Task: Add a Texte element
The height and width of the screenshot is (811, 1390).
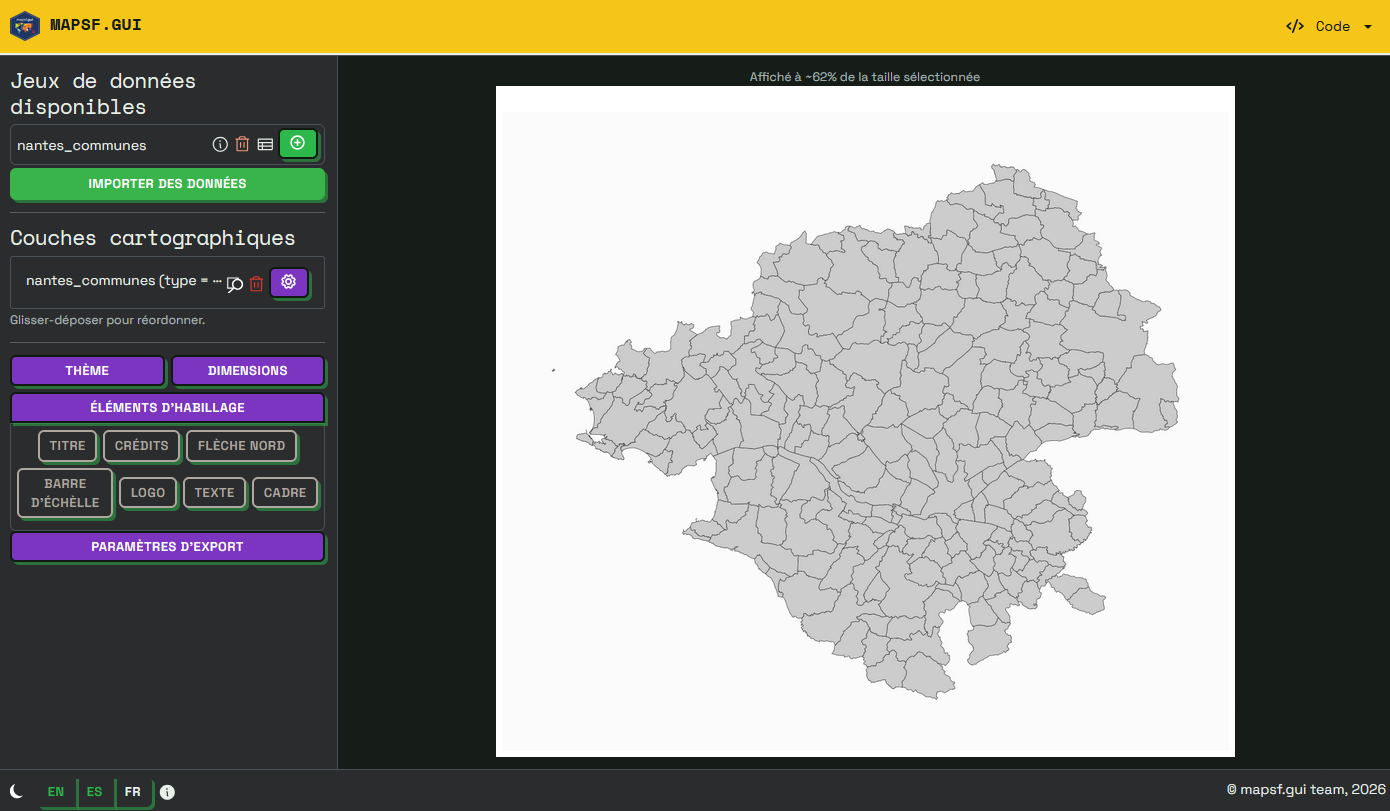Action: pos(215,493)
